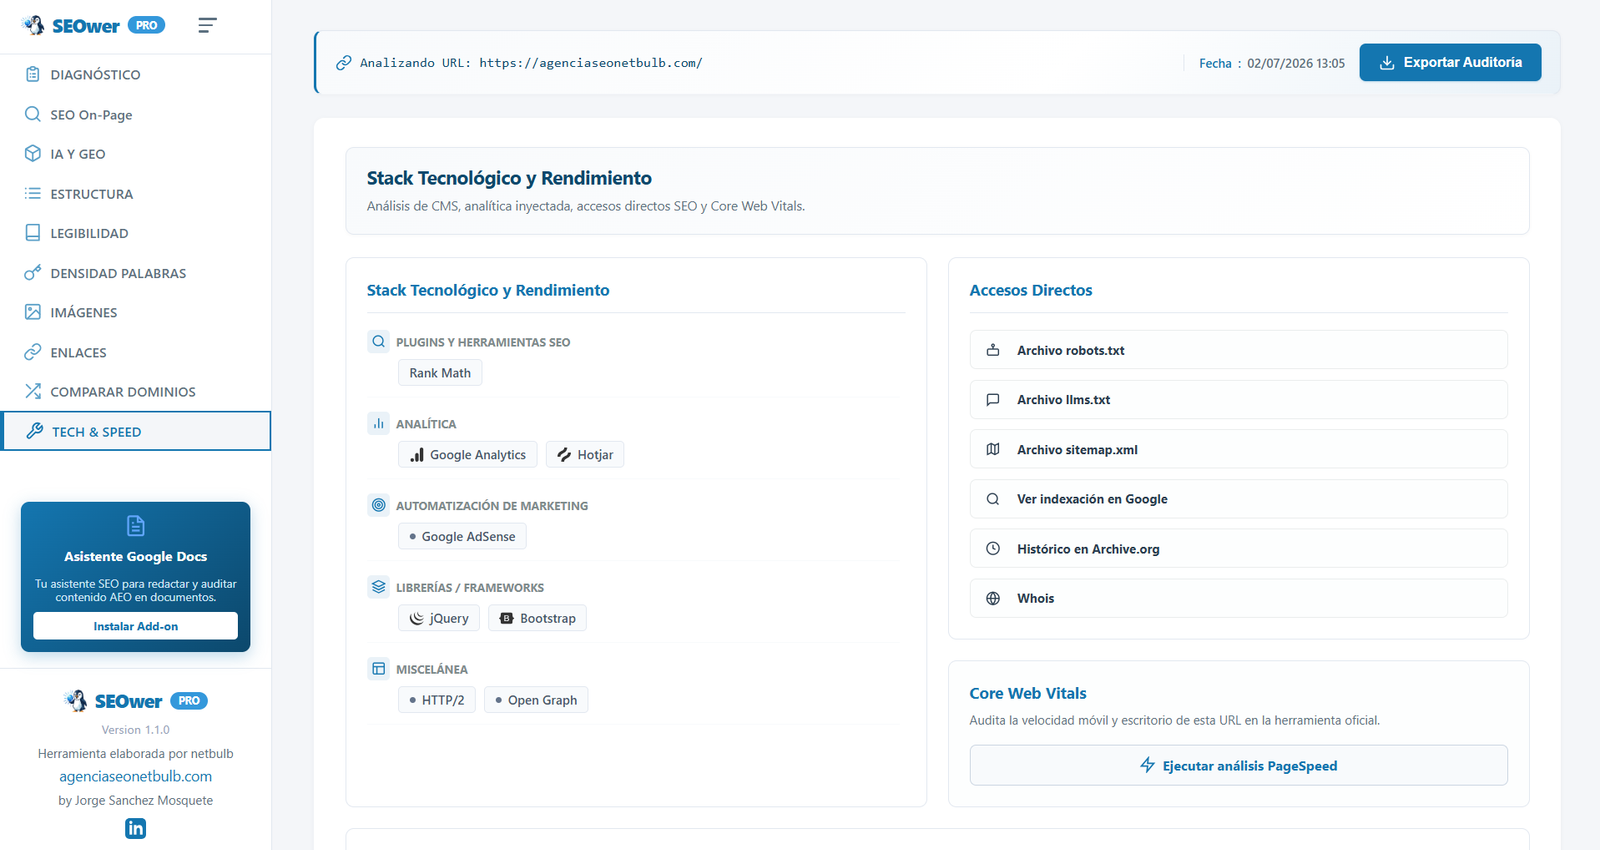Image resolution: width=1600 pixels, height=850 pixels.
Task: Click the Plugins y Herramientas SEO section icon
Action: coord(378,341)
